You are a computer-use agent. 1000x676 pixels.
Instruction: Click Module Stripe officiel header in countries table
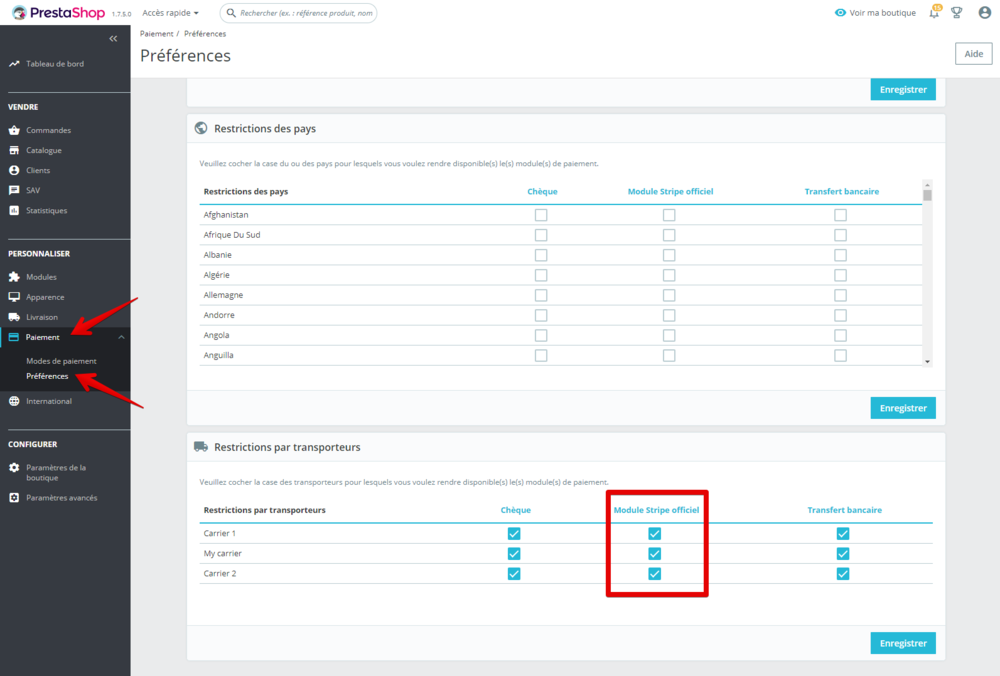click(x=670, y=191)
